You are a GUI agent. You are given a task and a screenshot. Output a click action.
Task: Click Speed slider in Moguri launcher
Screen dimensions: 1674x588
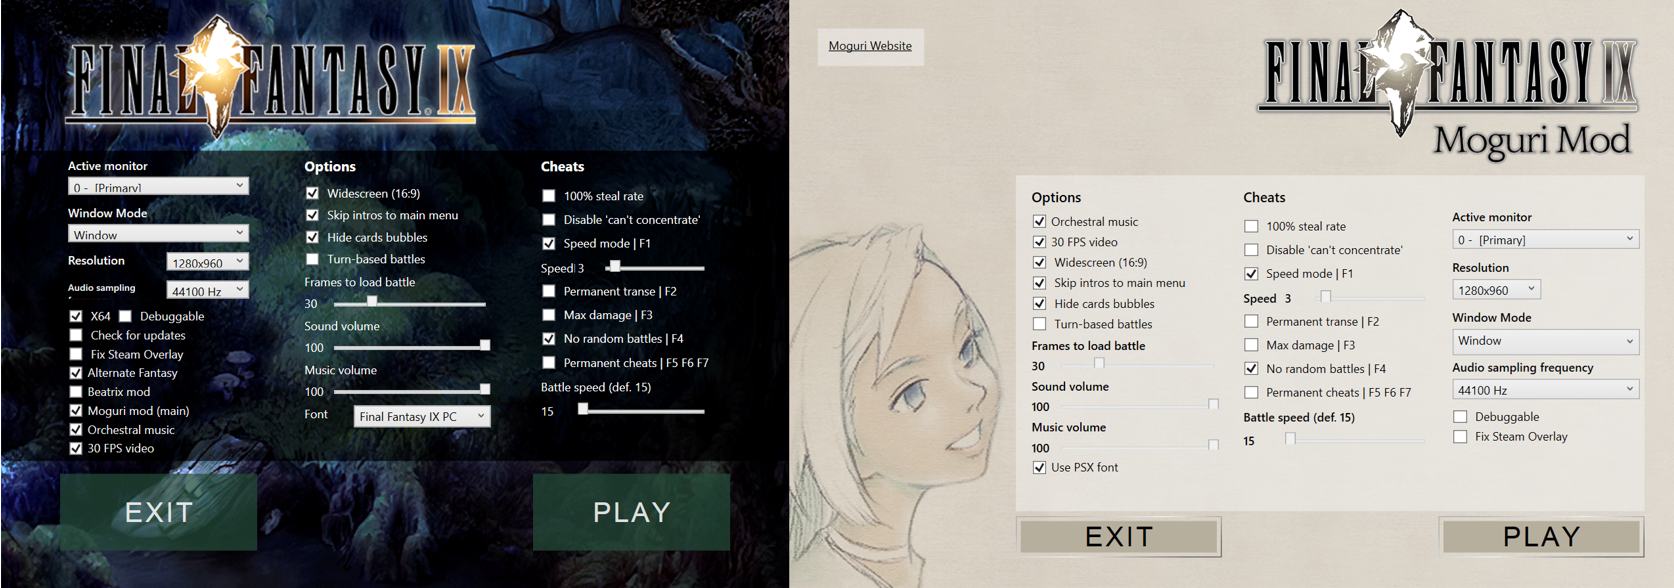point(1368,297)
